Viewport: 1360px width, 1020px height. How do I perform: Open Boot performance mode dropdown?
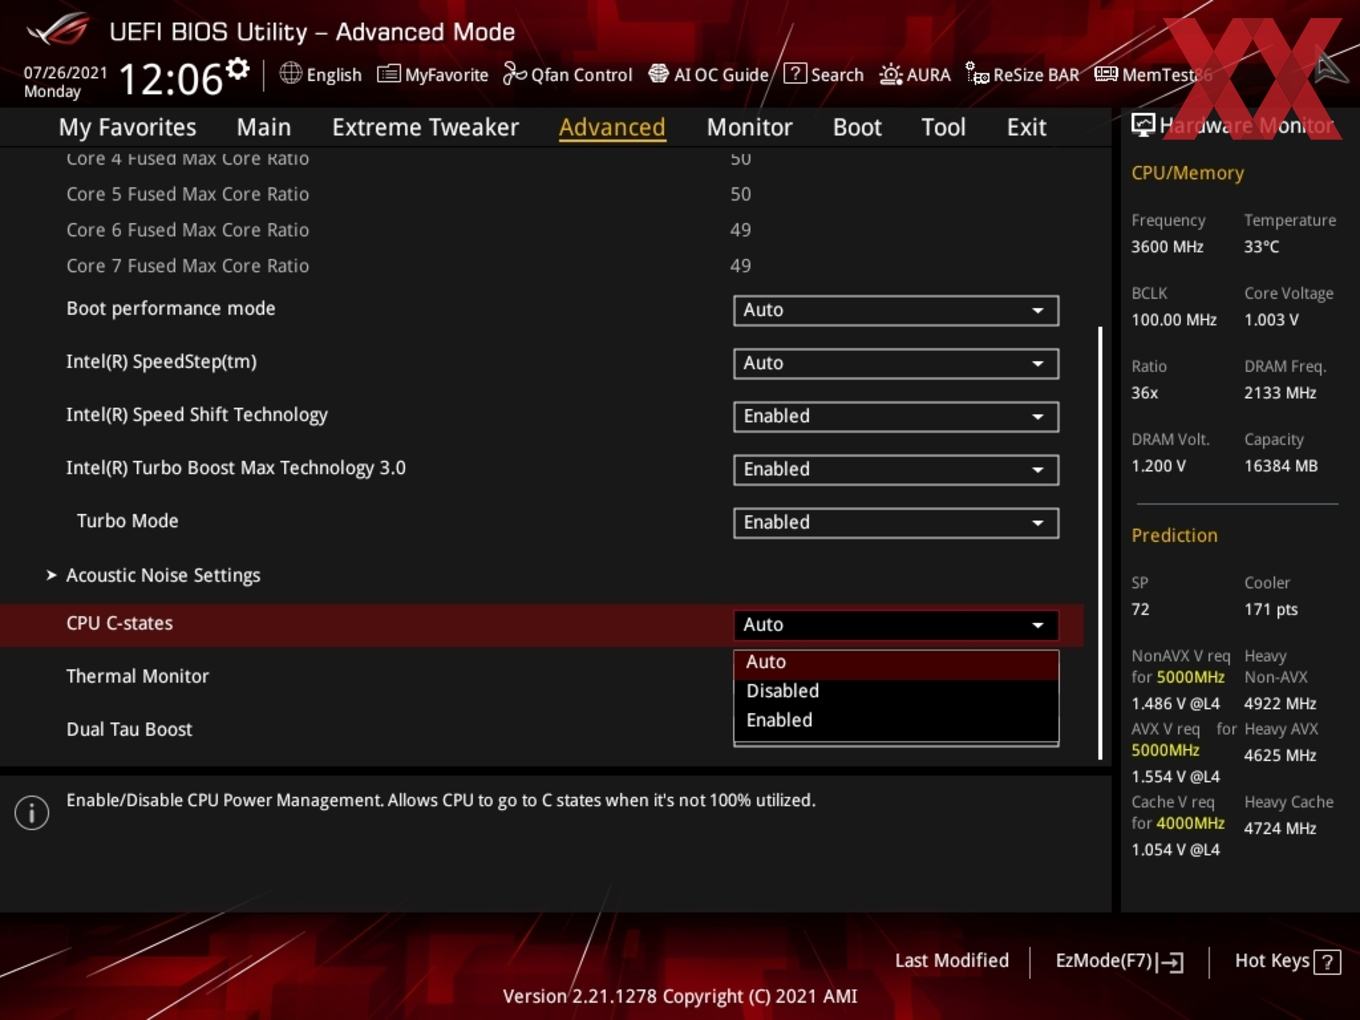click(896, 310)
